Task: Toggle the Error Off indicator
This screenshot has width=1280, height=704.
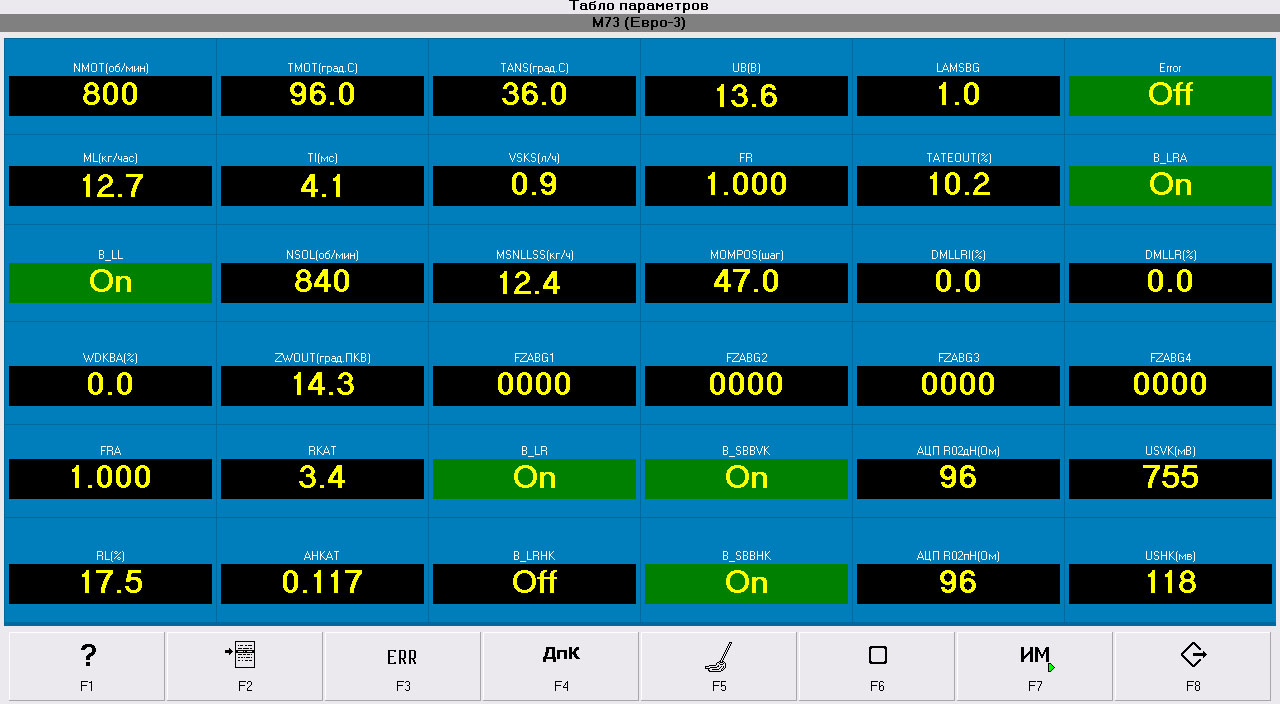Action: 1170,95
